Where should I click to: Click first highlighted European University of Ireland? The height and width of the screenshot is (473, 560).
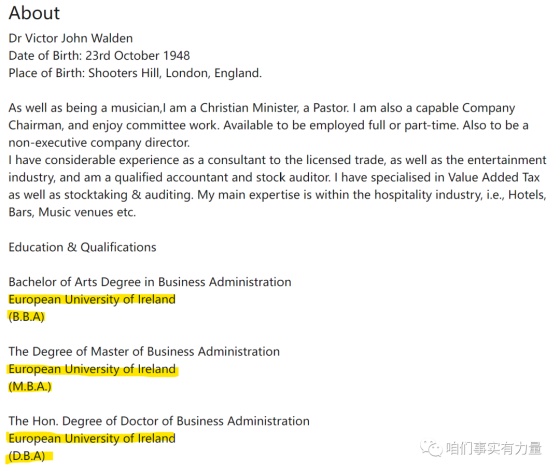[x=92, y=299]
